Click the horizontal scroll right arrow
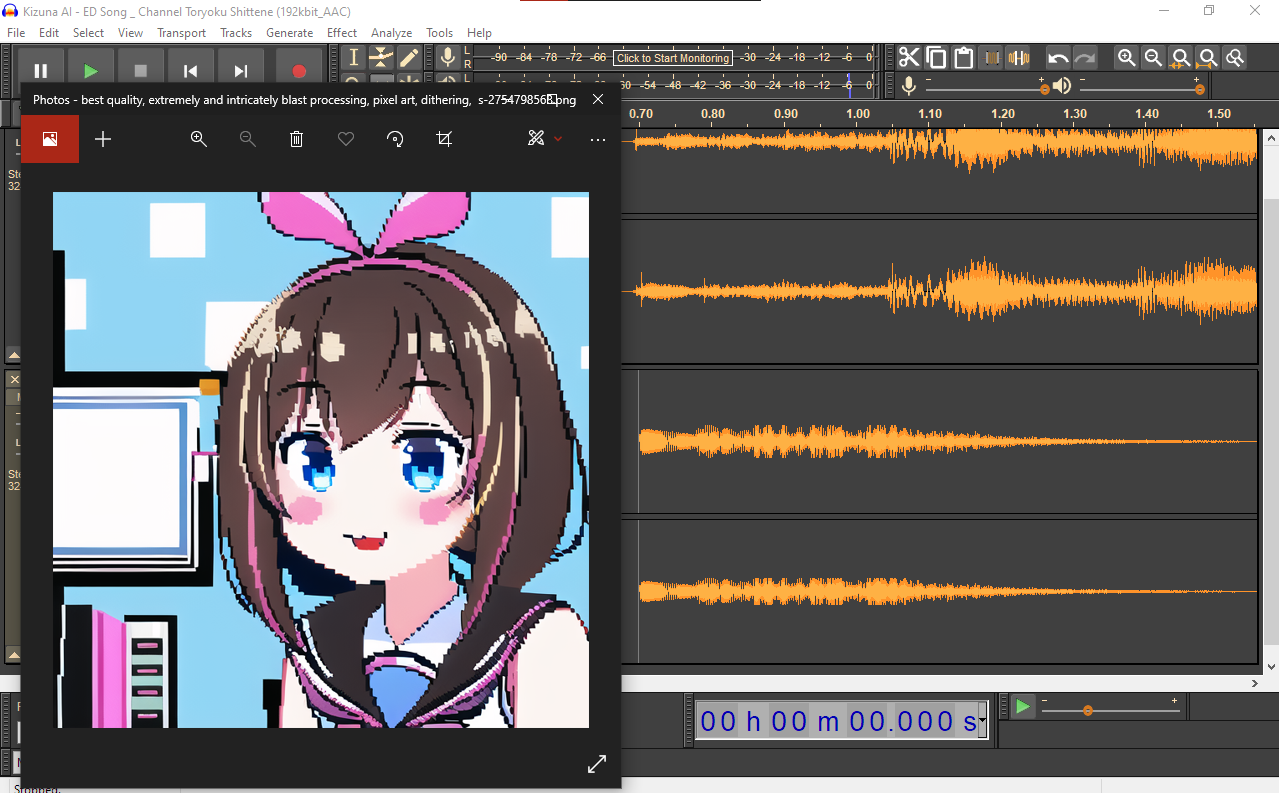 1255,684
